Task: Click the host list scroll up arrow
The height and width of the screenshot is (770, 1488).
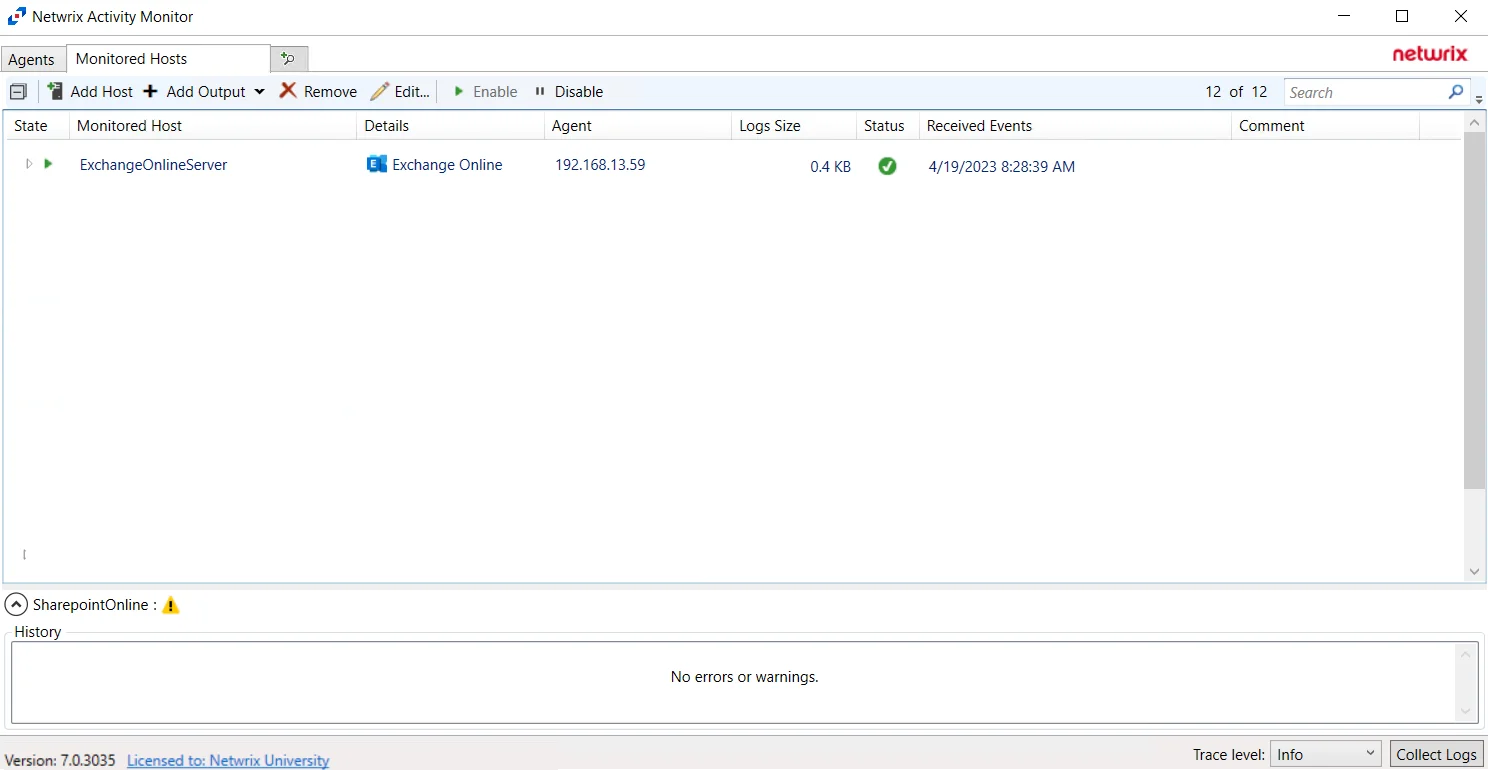Action: [1474, 122]
